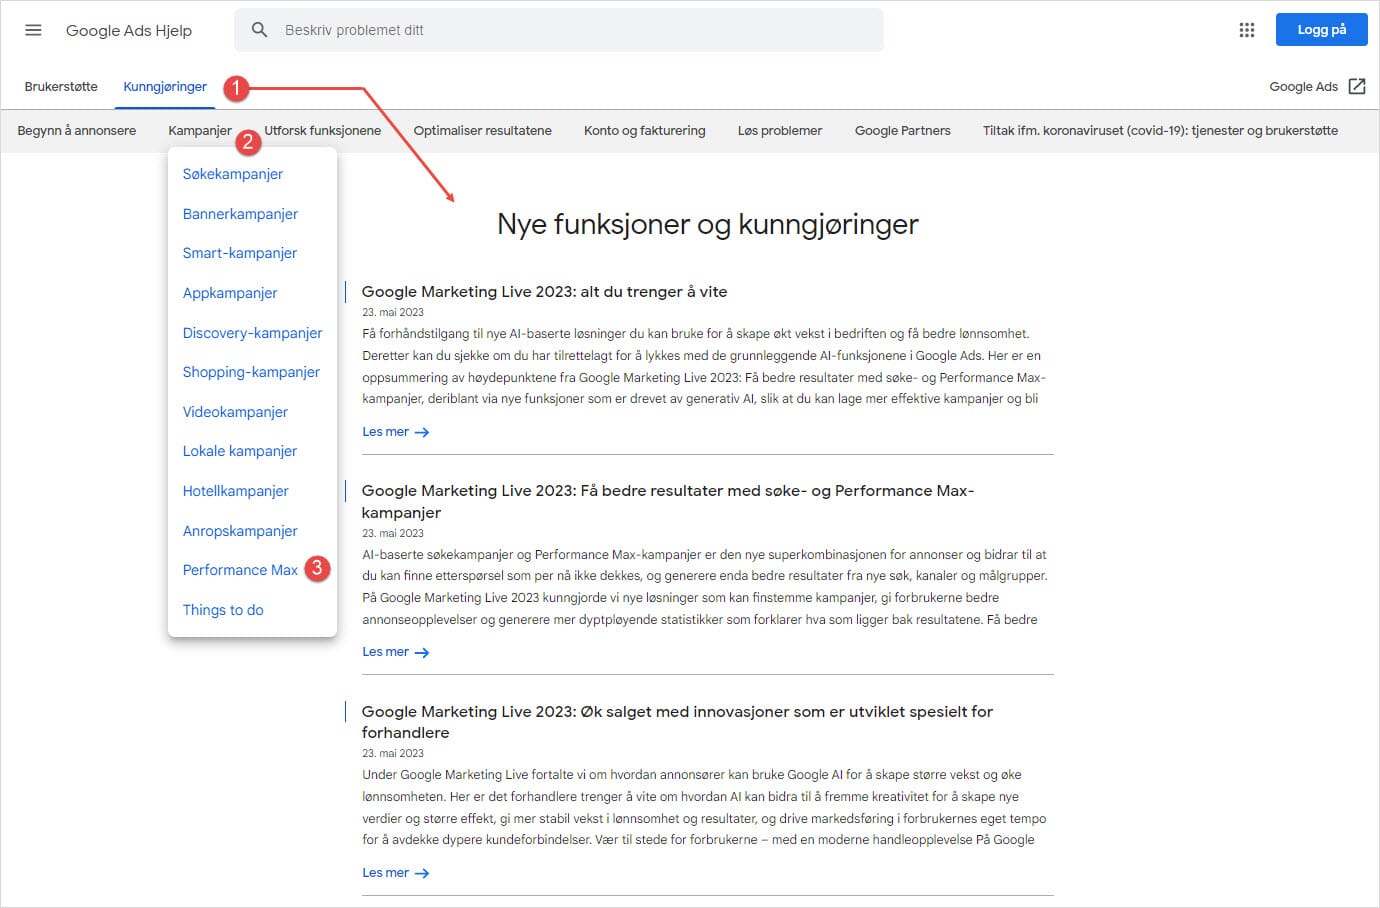Click the Logg på button
Image resolution: width=1380 pixels, height=908 pixels.
pos(1321,29)
